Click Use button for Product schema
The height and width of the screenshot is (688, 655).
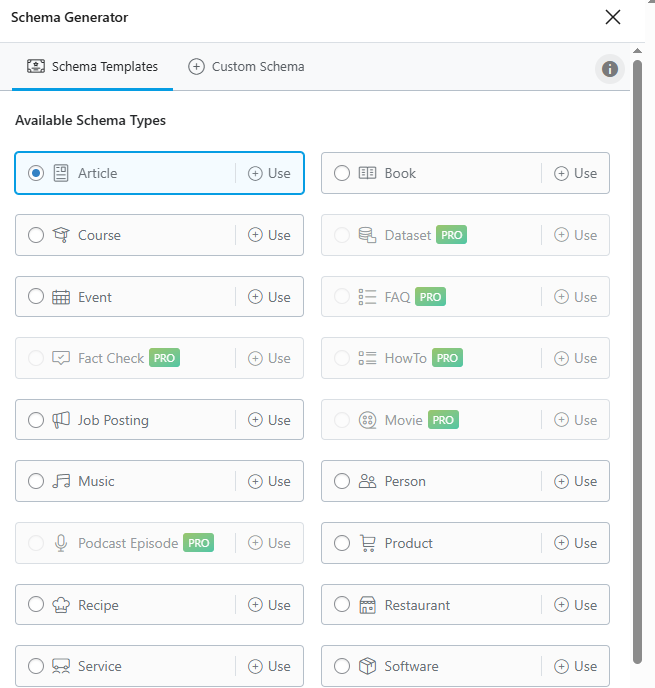click(x=575, y=543)
